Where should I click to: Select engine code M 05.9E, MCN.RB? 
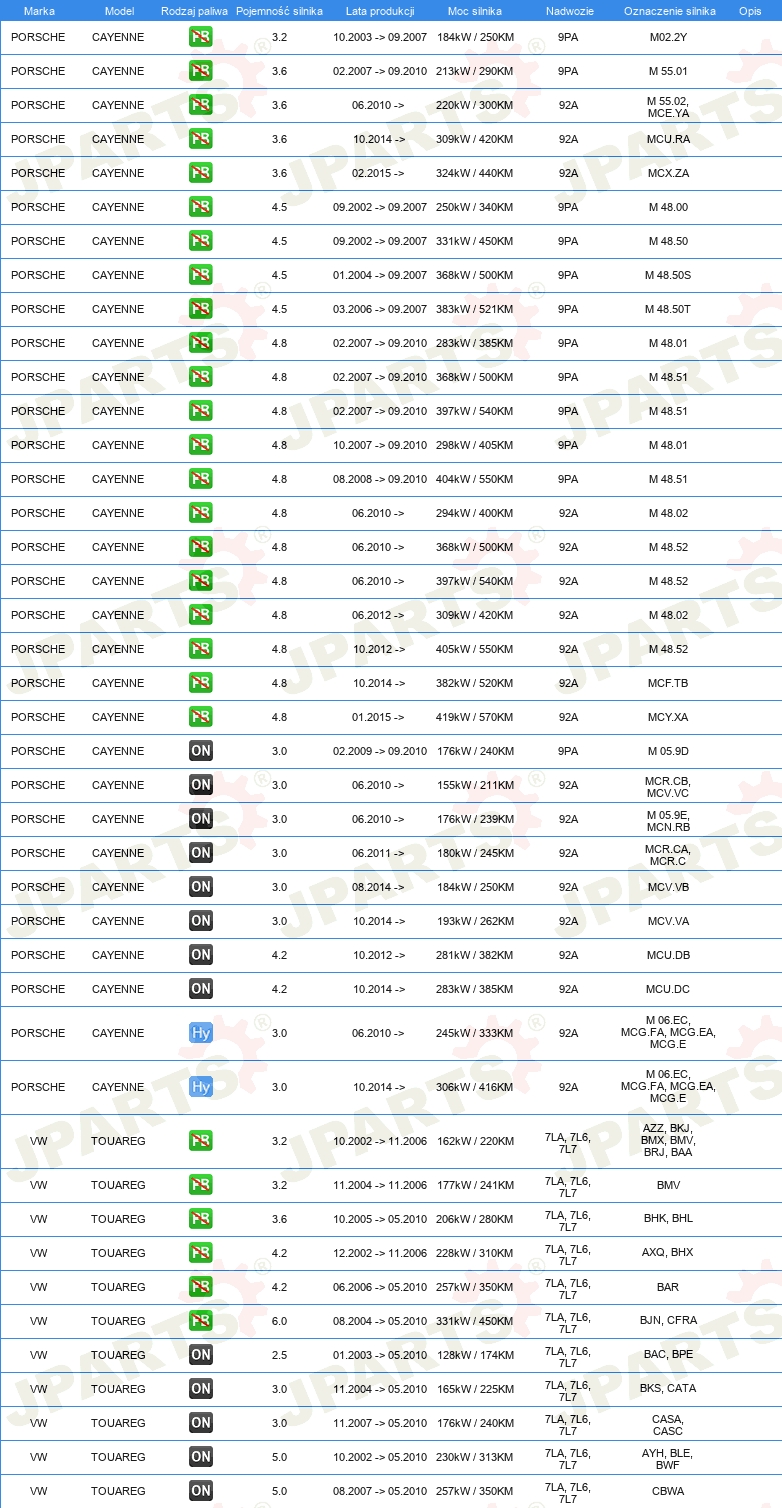(x=668, y=821)
